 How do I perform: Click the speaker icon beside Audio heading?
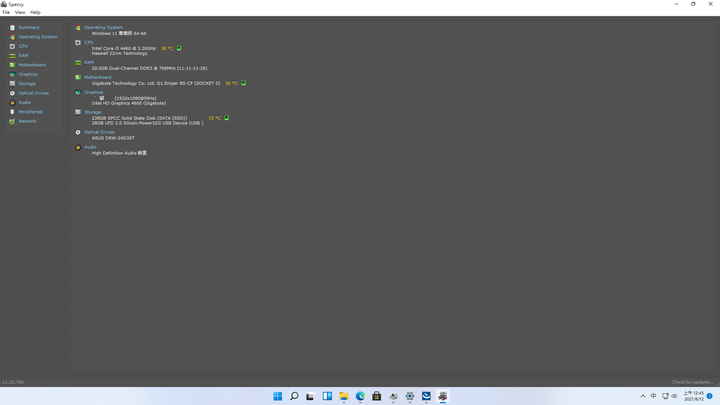tap(78, 147)
